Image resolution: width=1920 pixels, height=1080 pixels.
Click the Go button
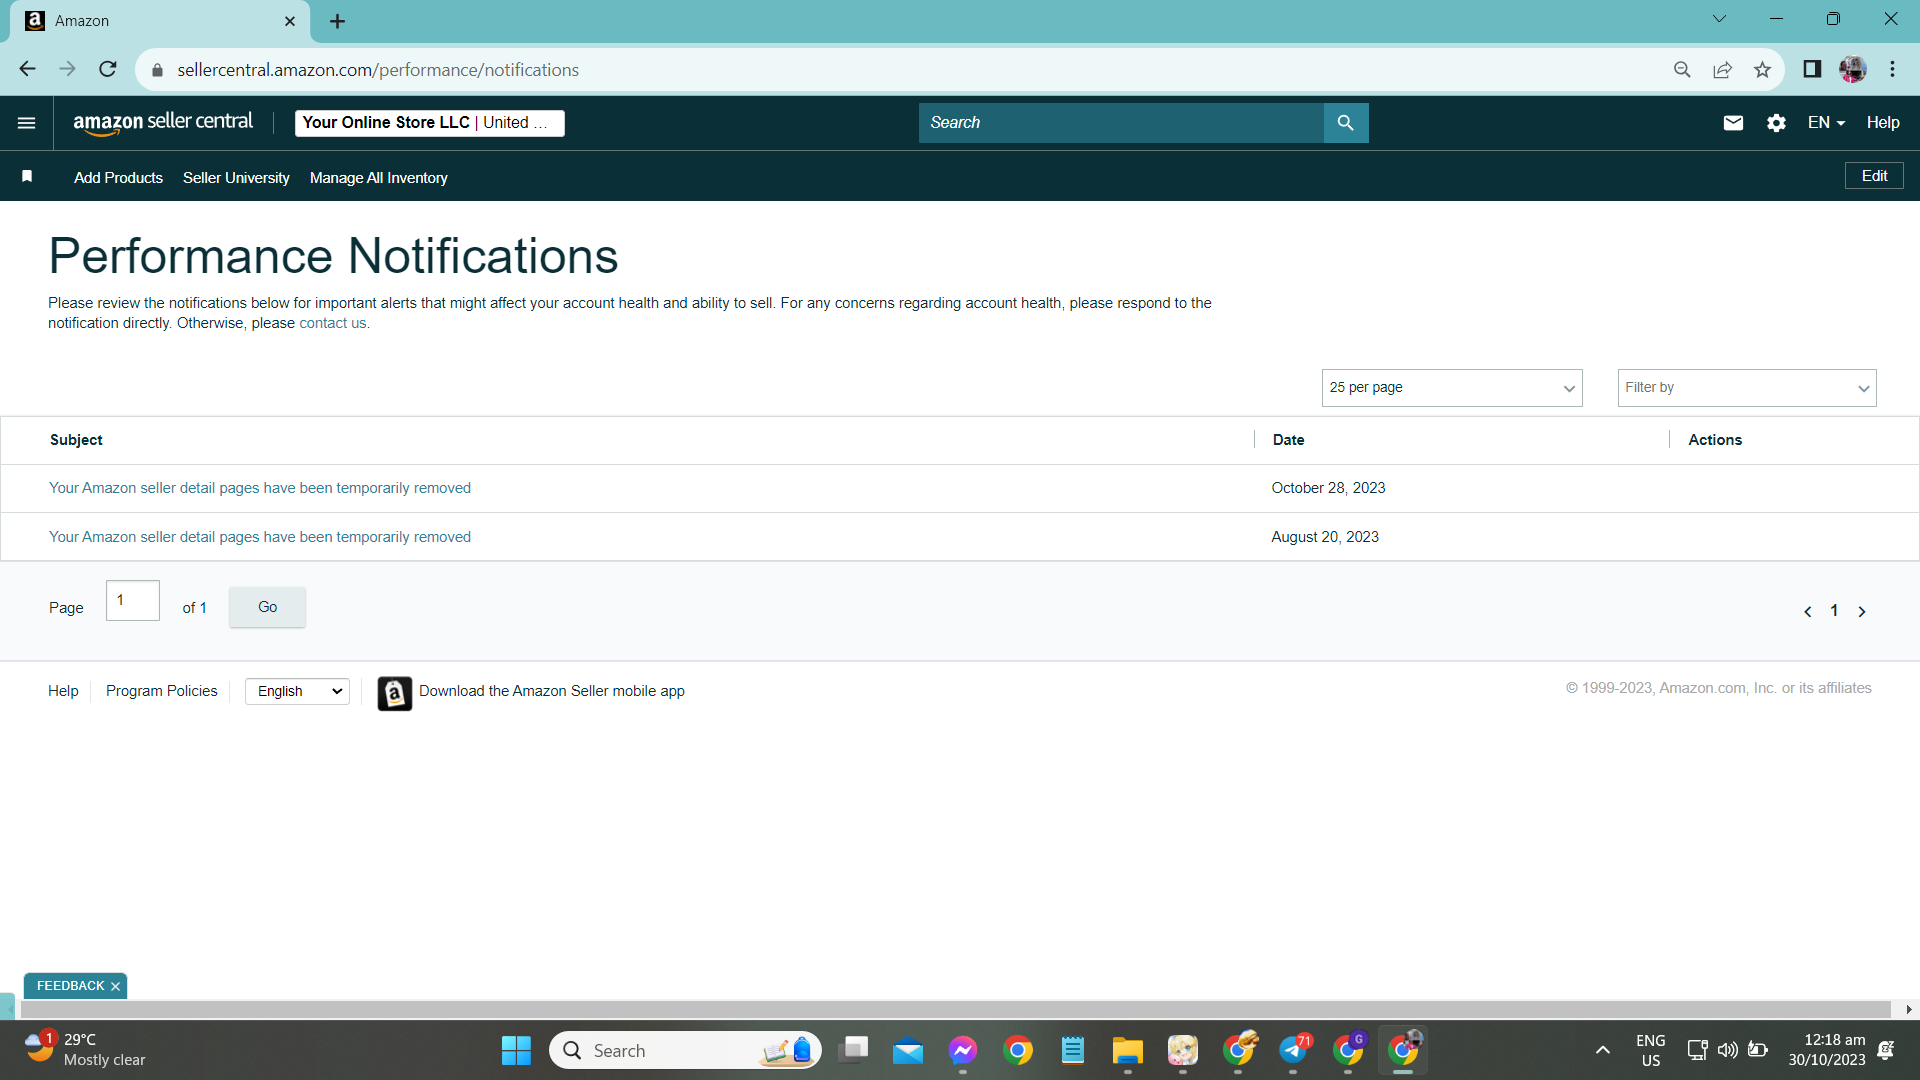267,607
